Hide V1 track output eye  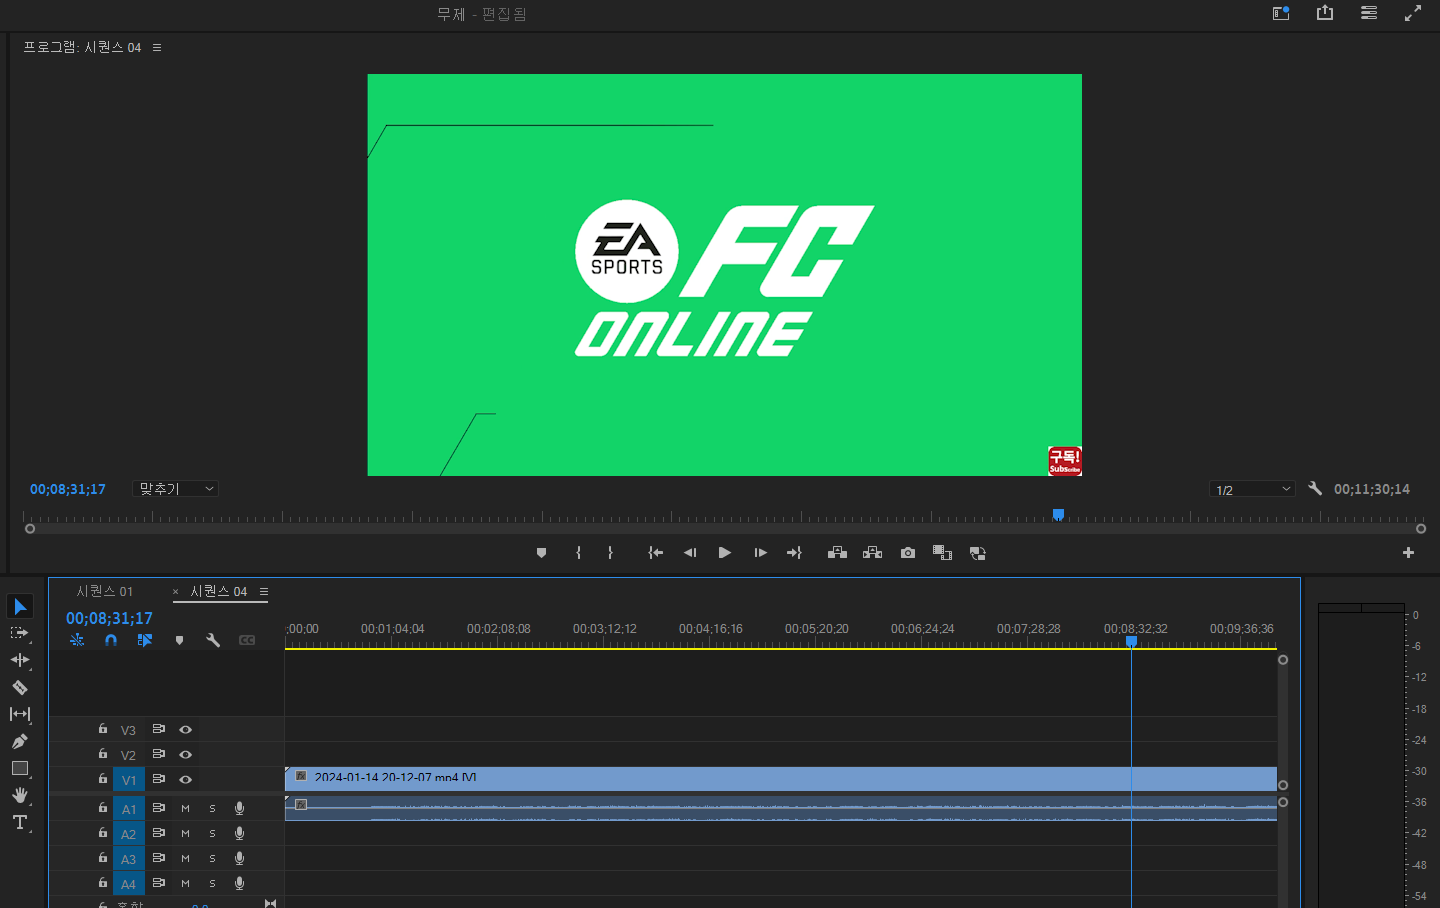pos(185,780)
